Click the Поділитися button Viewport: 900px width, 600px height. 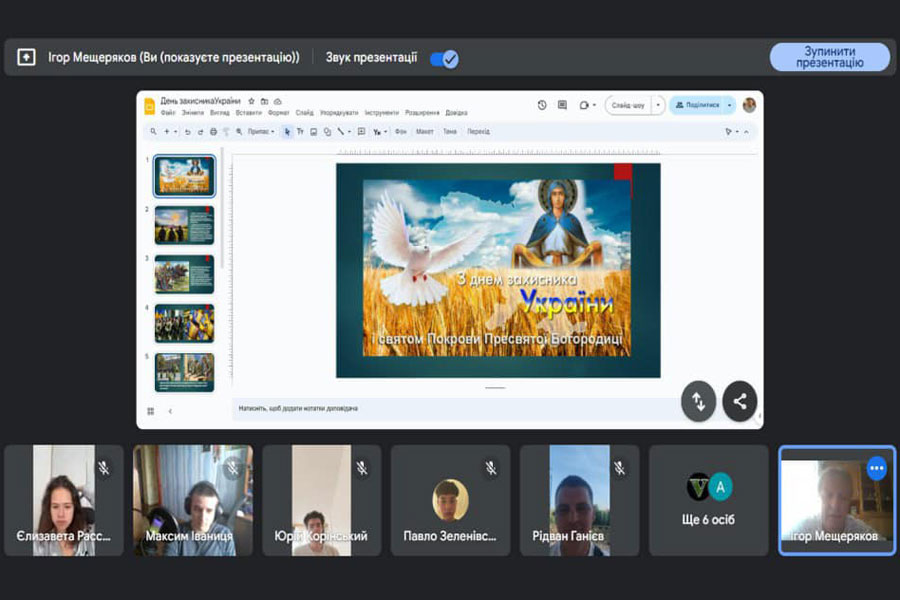pos(698,105)
